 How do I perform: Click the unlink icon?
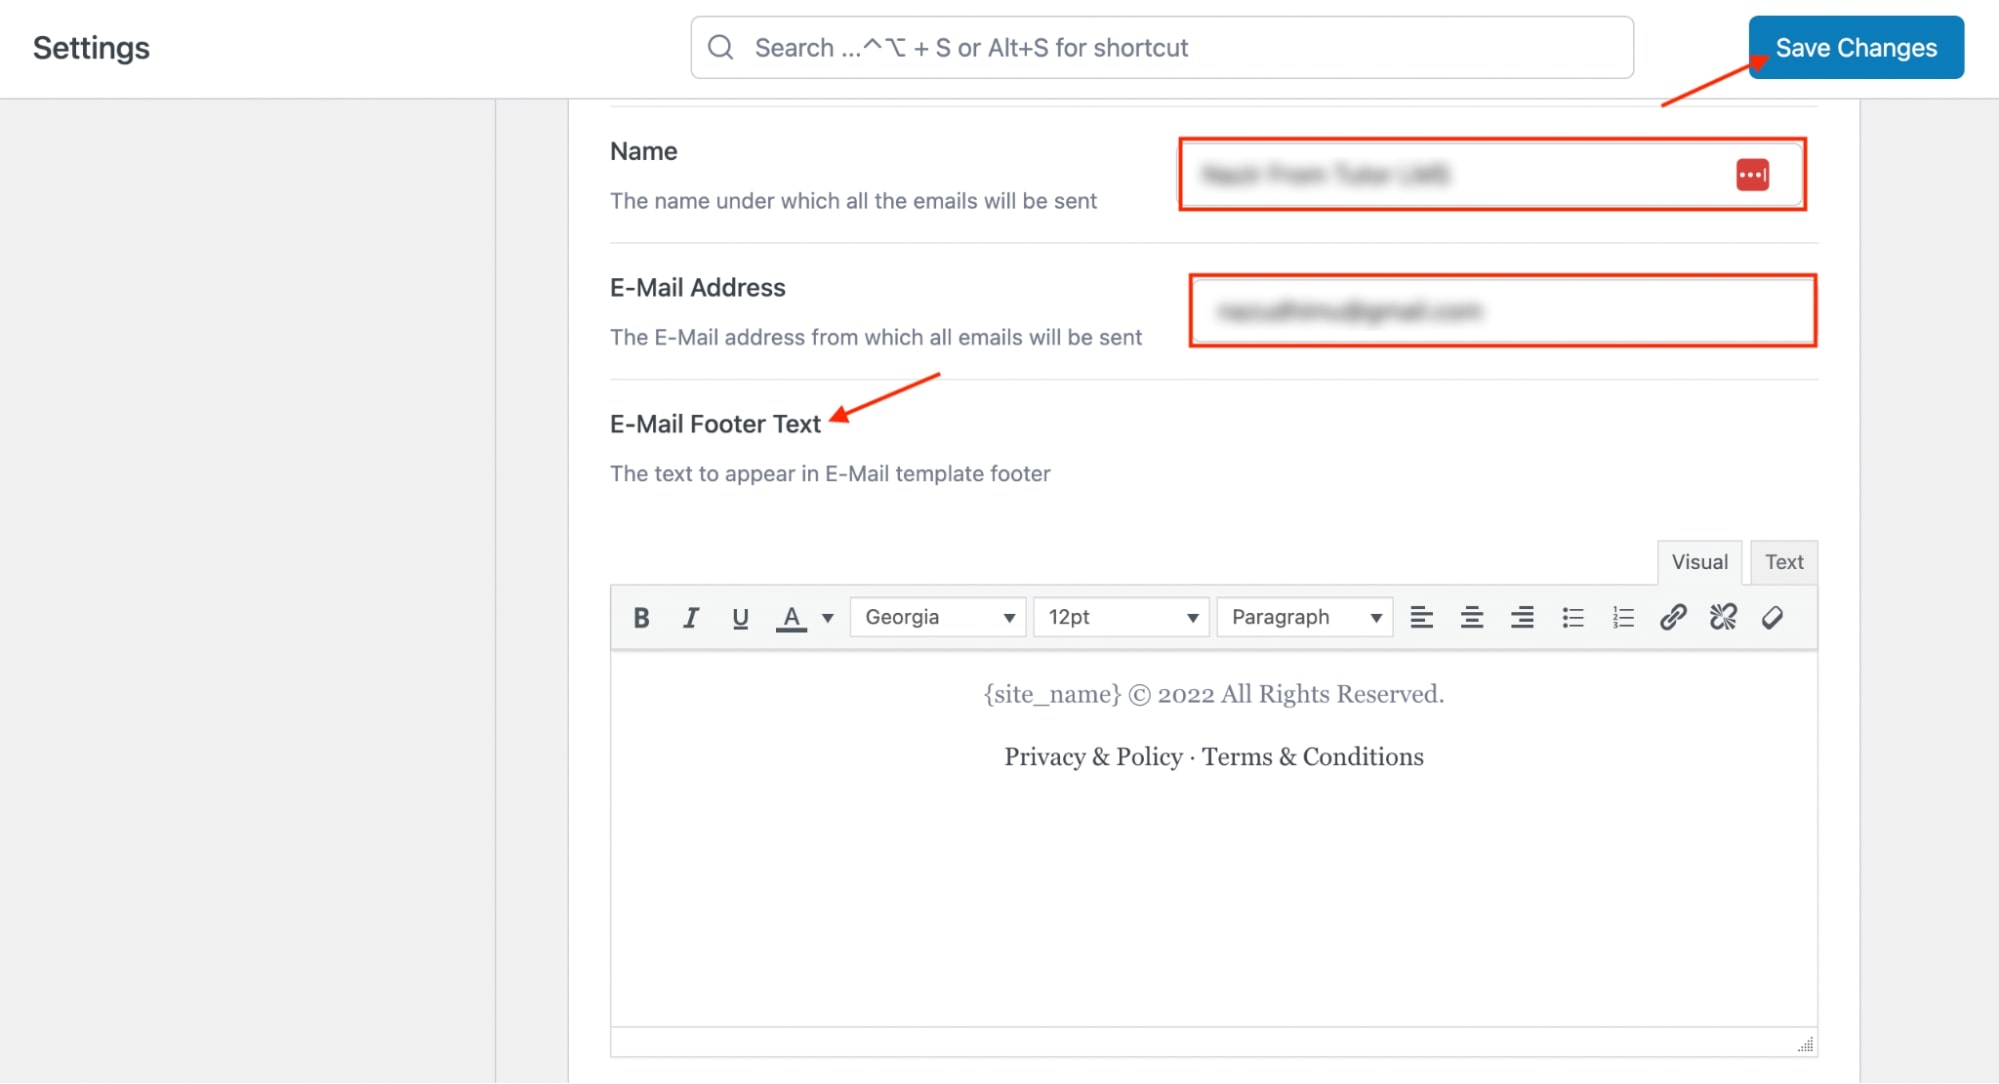click(1724, 617)
